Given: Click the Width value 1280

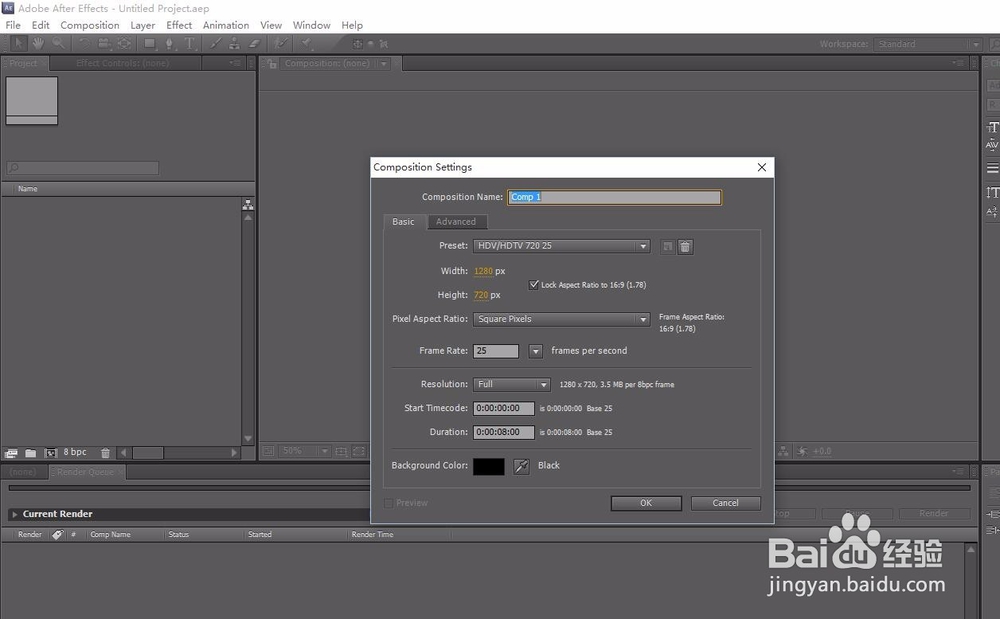Looking at the screenshot, I should coord(483,272).
